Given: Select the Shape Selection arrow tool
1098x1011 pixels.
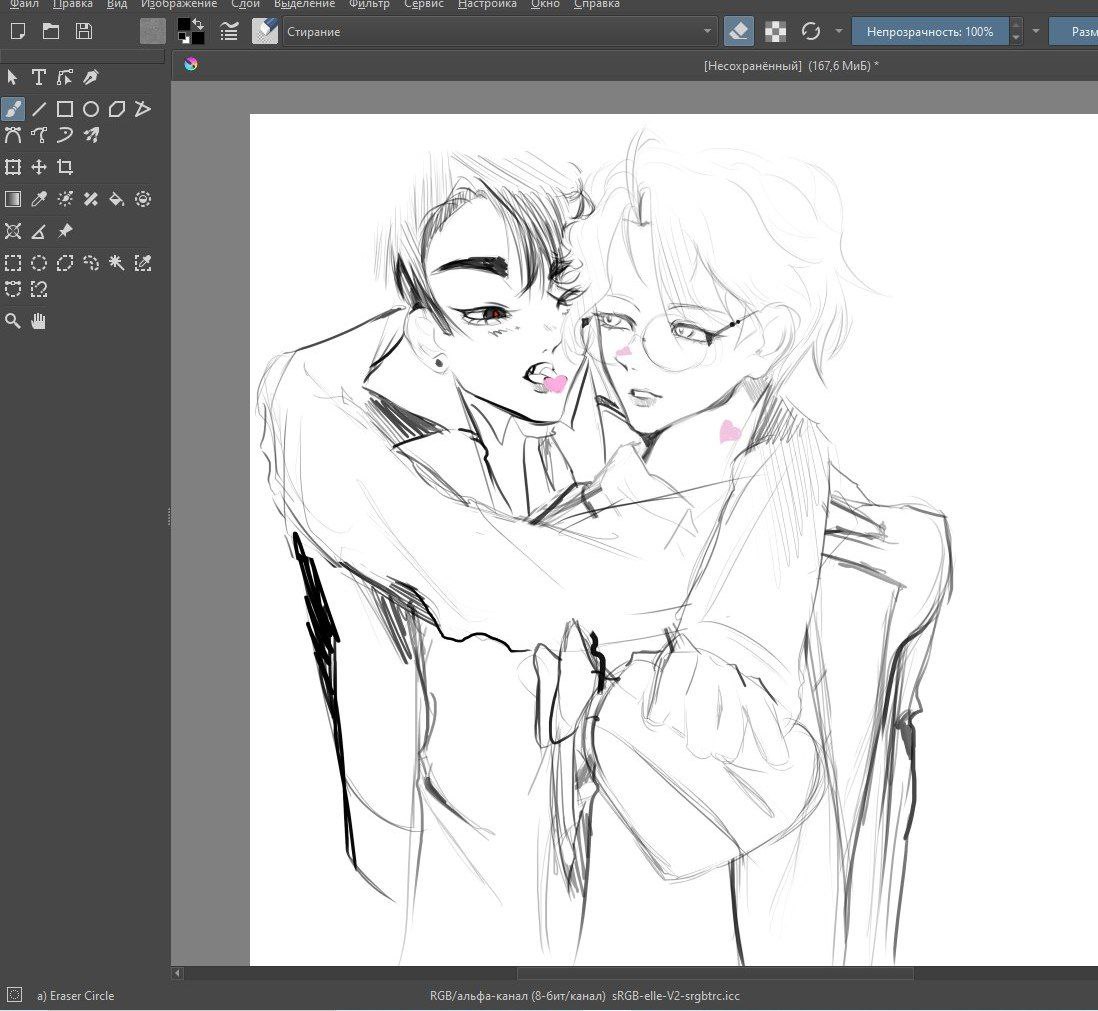Looking at the screenshot, I should pyautogui.click(x=13, y=77).
